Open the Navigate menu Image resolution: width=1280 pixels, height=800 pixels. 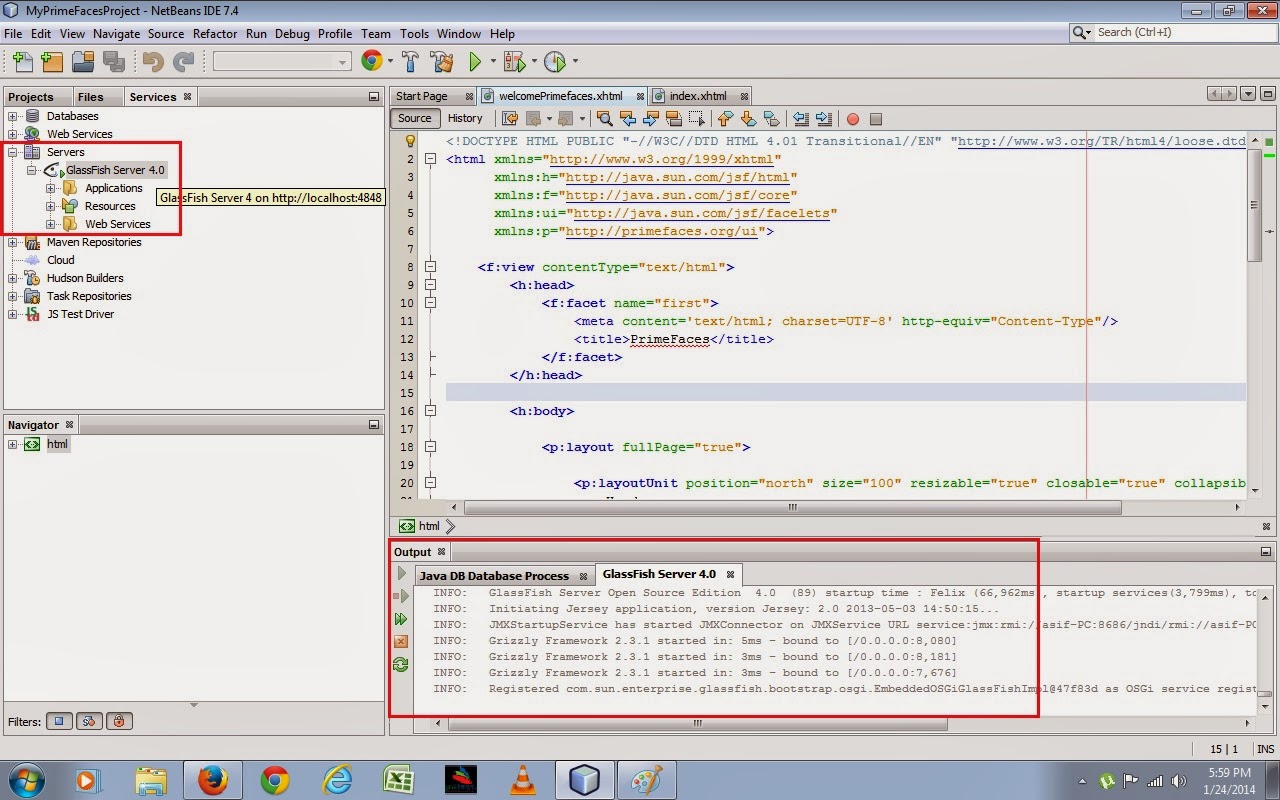click(x=116, y=33)
